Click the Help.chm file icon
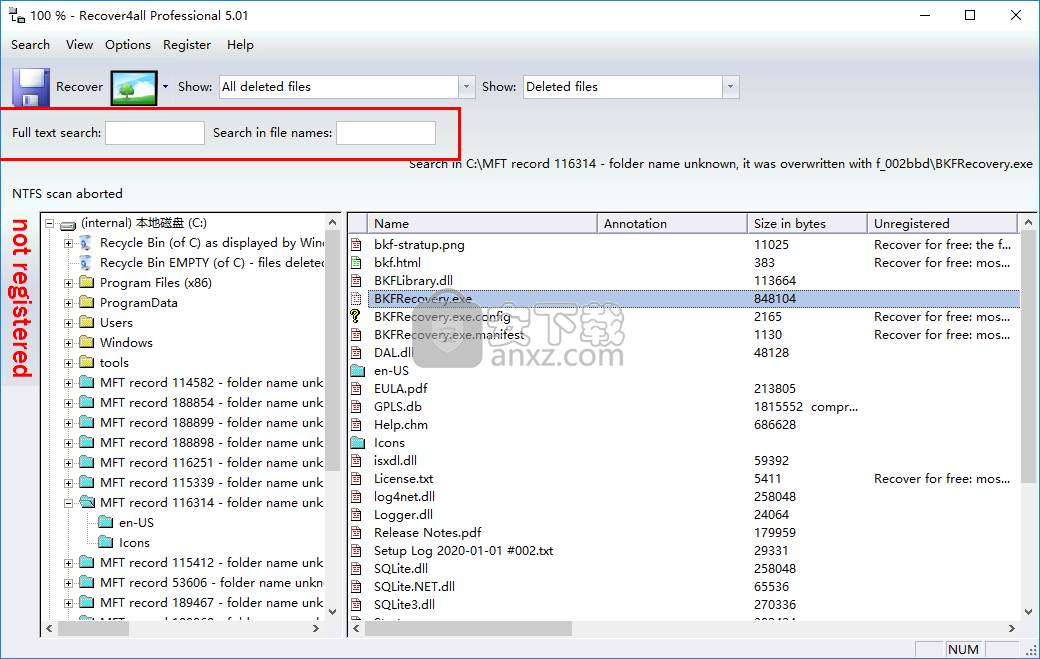The height and width of the screenshot is (659, 1040). [x=357, y=424]
